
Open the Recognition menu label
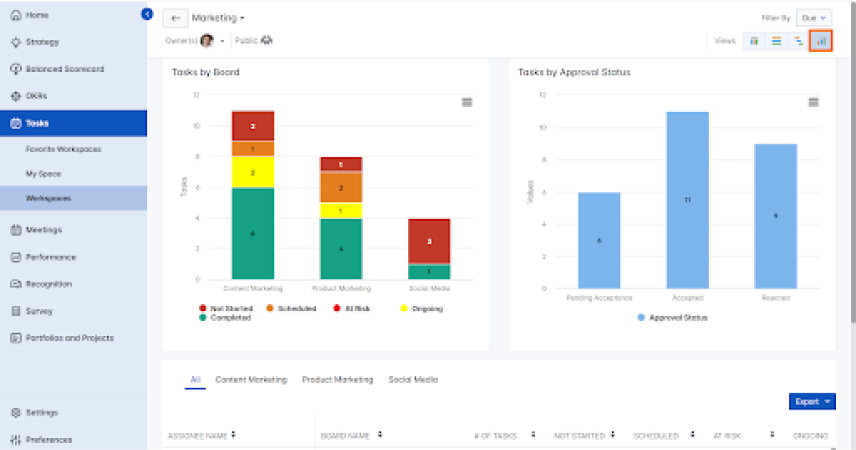click(x=49, y=284)
